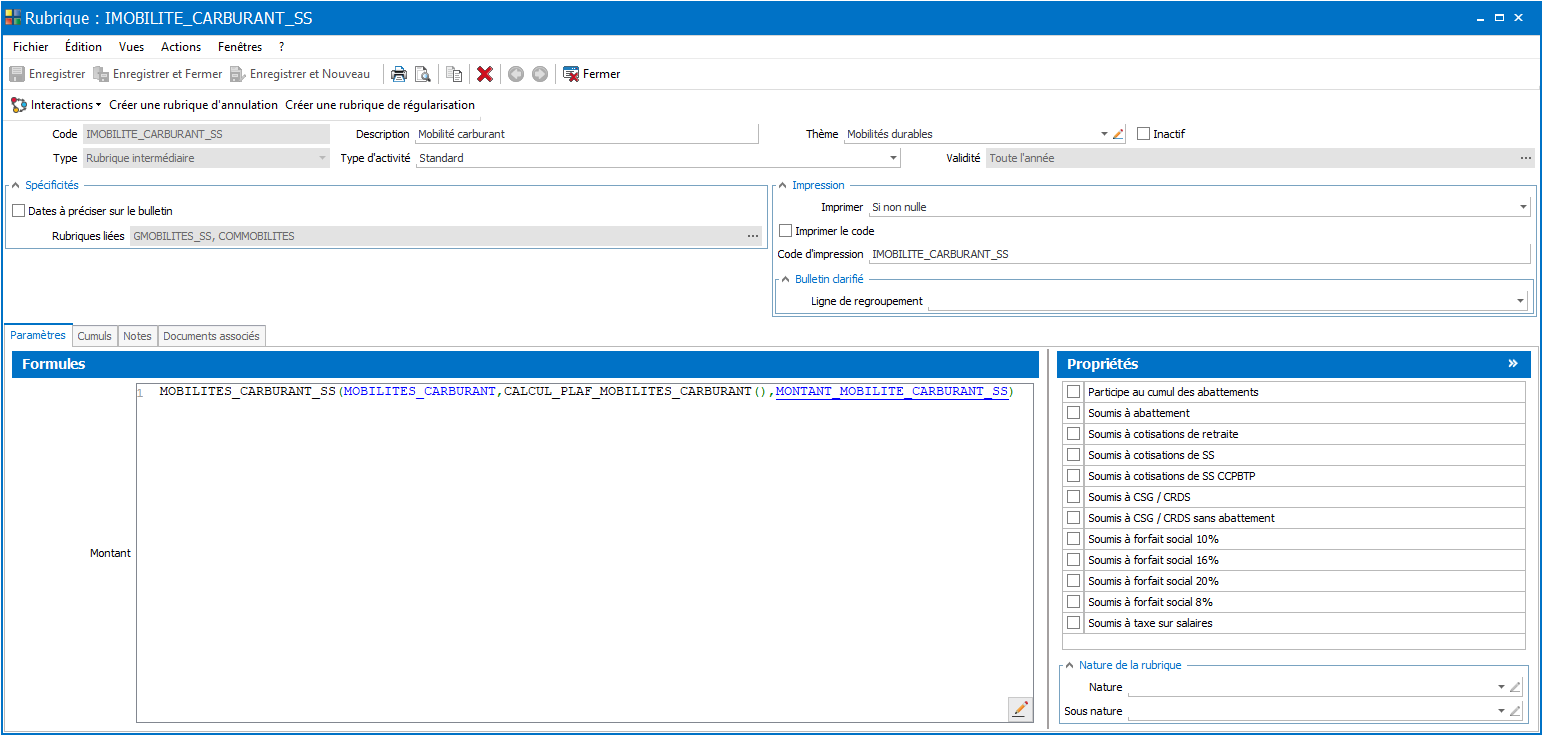
Task: Check Soumis à CSG / CRDS
Action: [x=1073, y=497]
